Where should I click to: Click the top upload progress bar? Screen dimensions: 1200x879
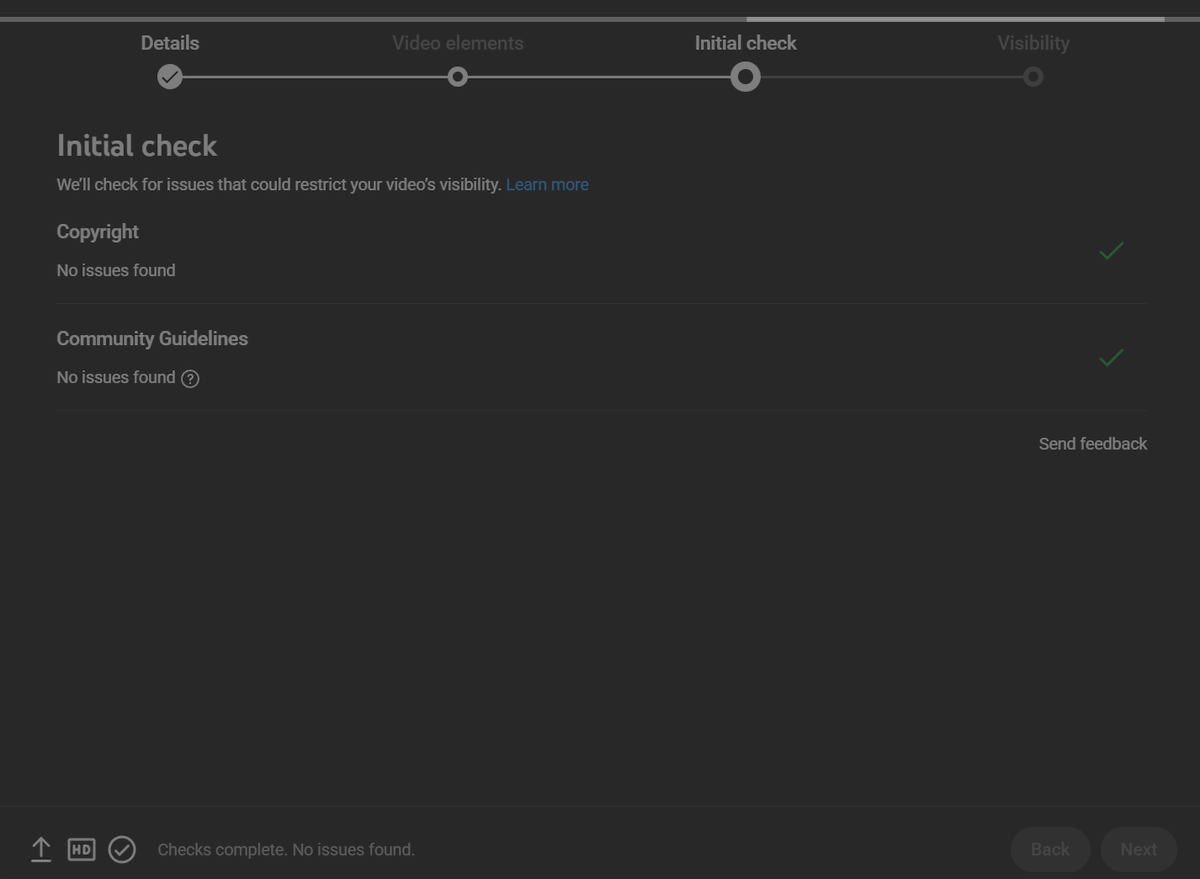600,19
